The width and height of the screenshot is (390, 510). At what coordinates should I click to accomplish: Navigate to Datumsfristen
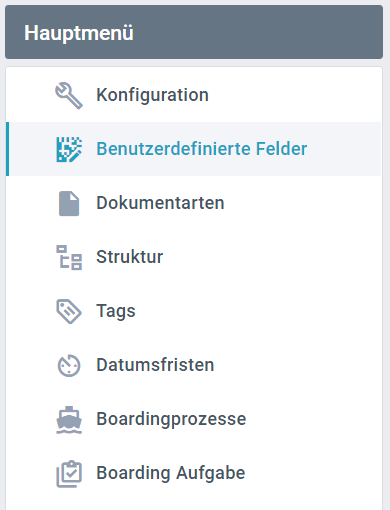click(194, 365)
